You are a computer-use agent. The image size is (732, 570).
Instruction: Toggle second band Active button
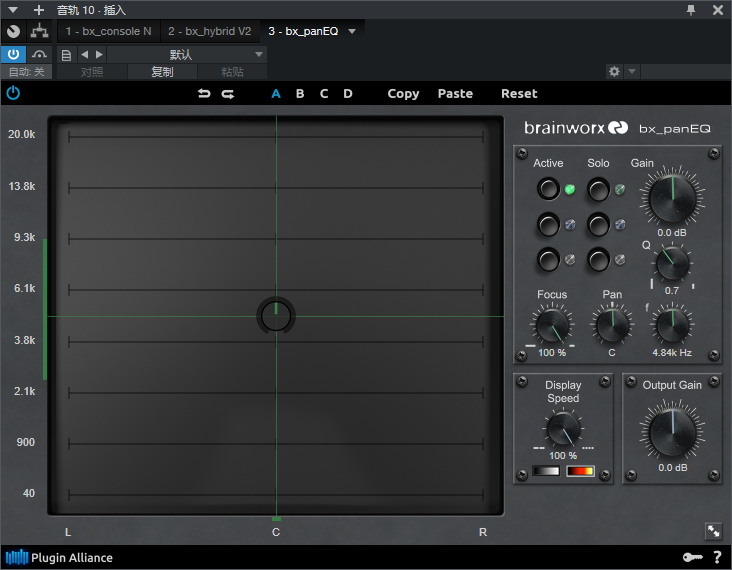(x=549, y=225)
